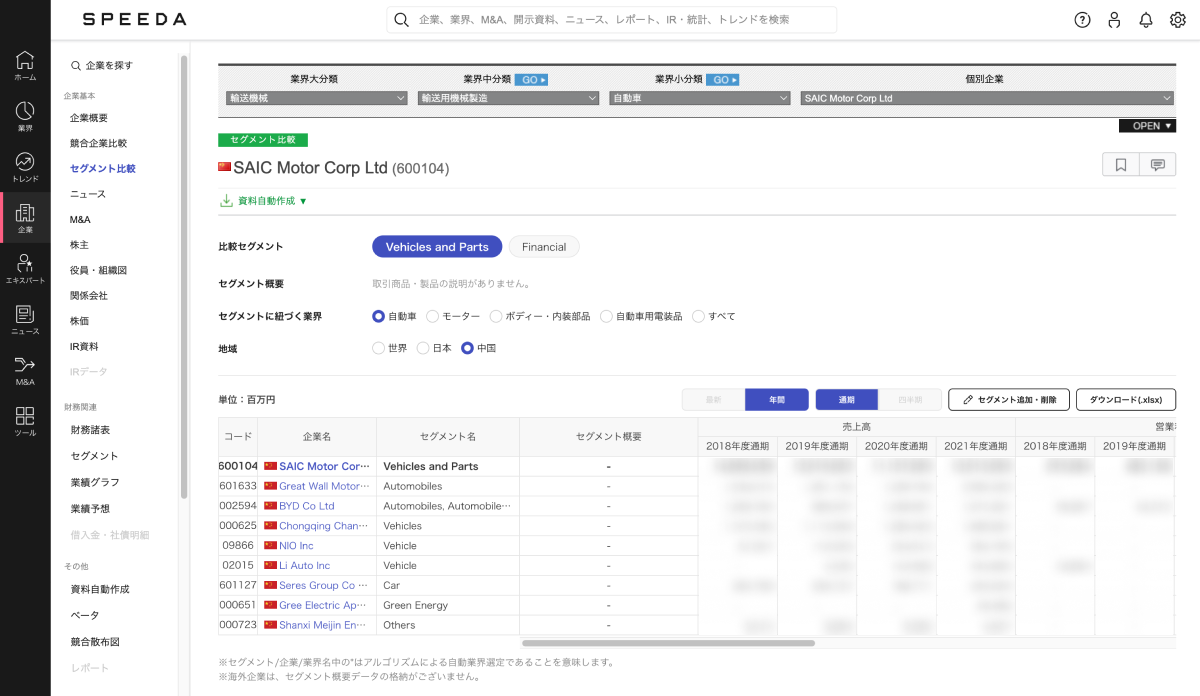This screenshot has width=1200, height=696.
Task: Open the Great Wall Motor company link
Action: (x=320, y=486)
